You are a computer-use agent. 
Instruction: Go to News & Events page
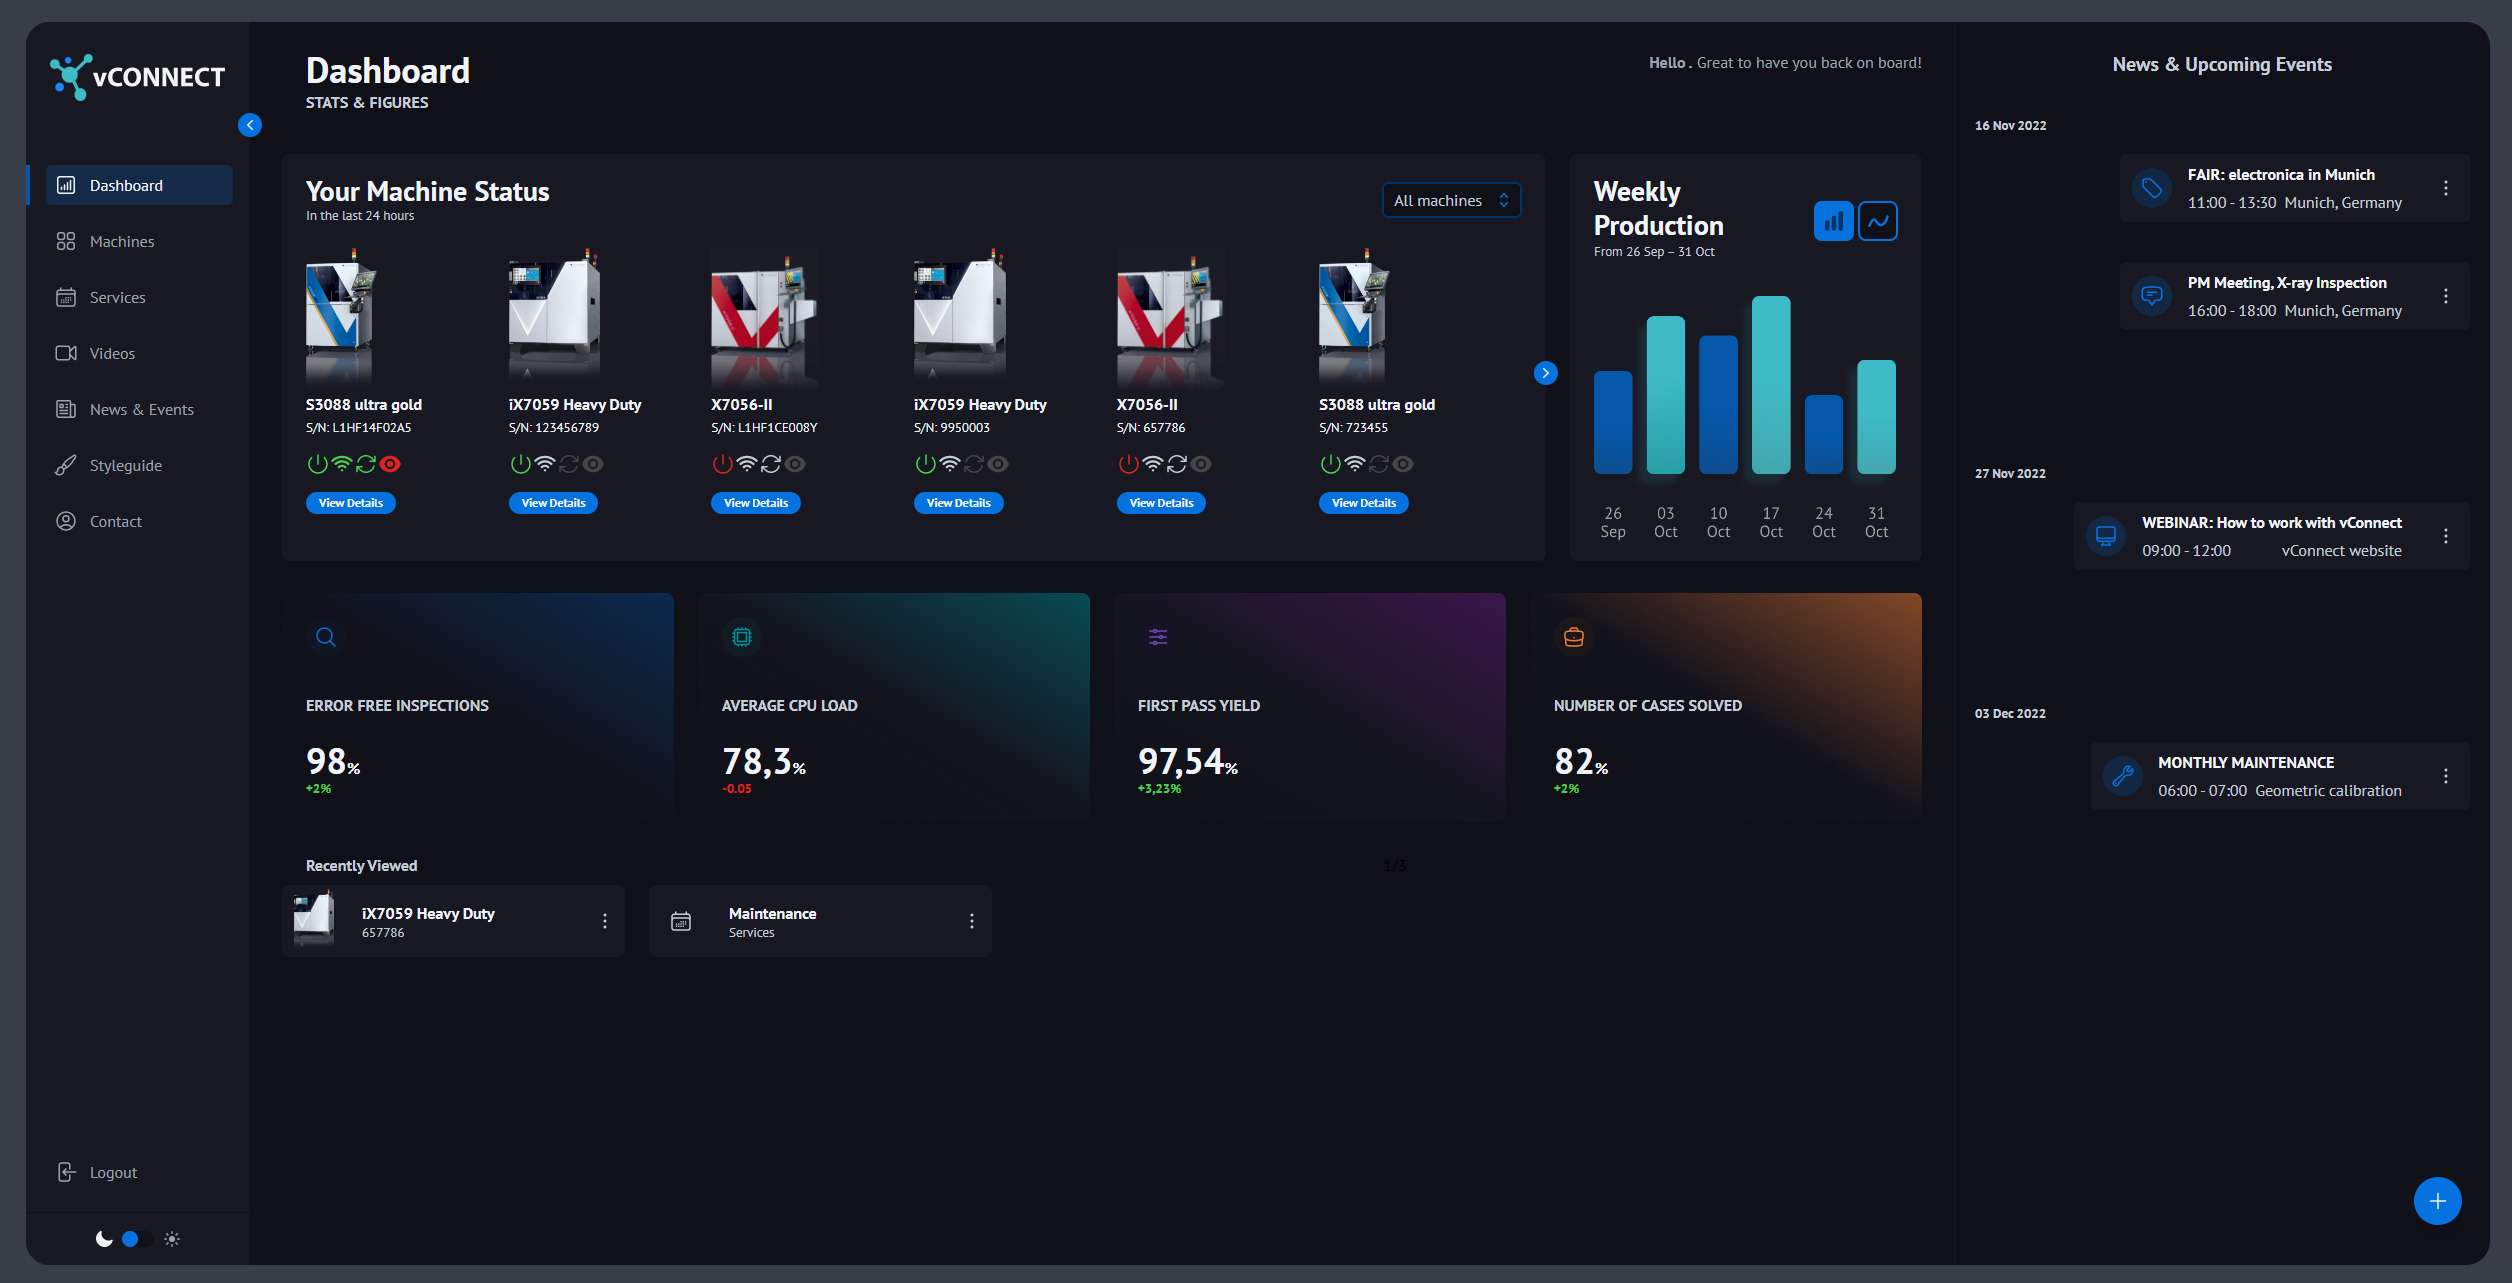click(141, 409)
